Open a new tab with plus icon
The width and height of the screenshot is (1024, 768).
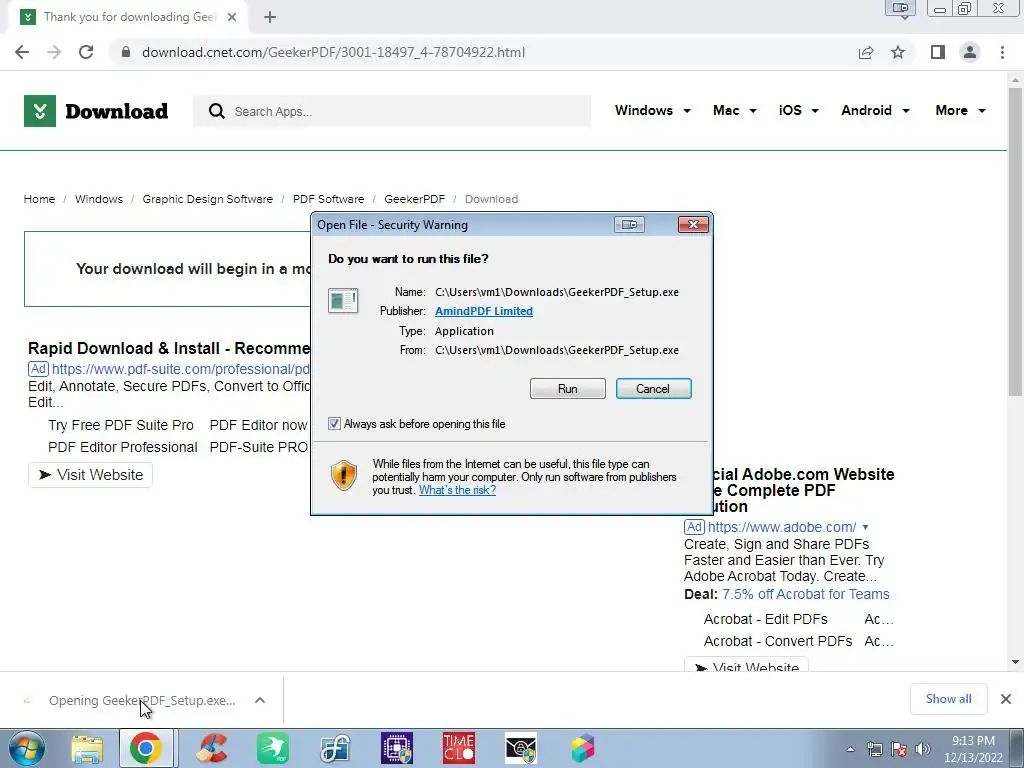click(x=270, y=17)
